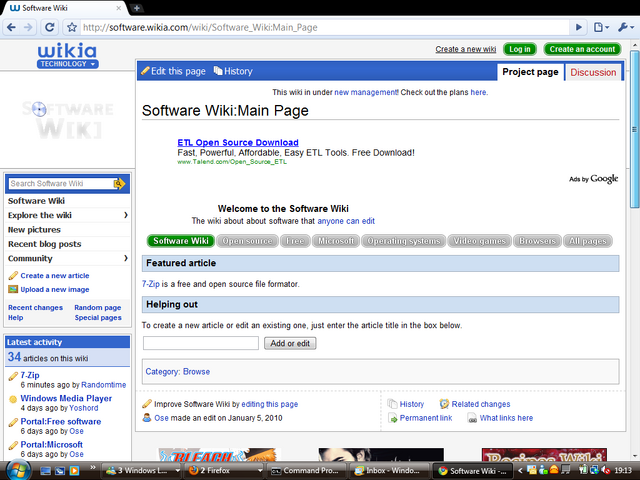Select the Video games portal tab
The width and height of the screenshot is (640, 480).
[x=480, y=241]
